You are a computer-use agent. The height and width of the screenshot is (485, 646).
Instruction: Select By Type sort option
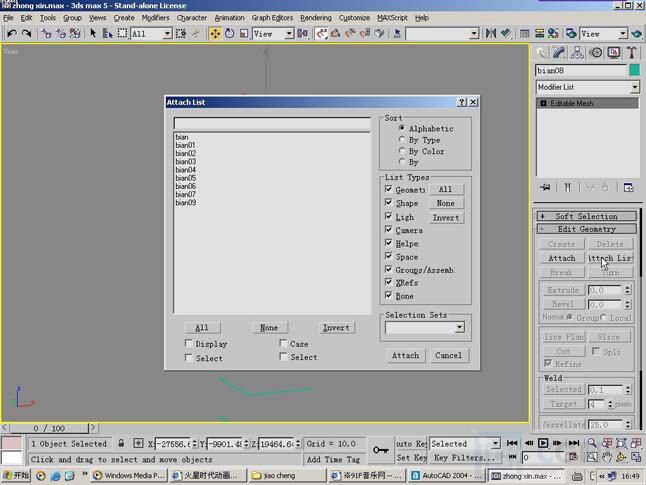(419, 140)
